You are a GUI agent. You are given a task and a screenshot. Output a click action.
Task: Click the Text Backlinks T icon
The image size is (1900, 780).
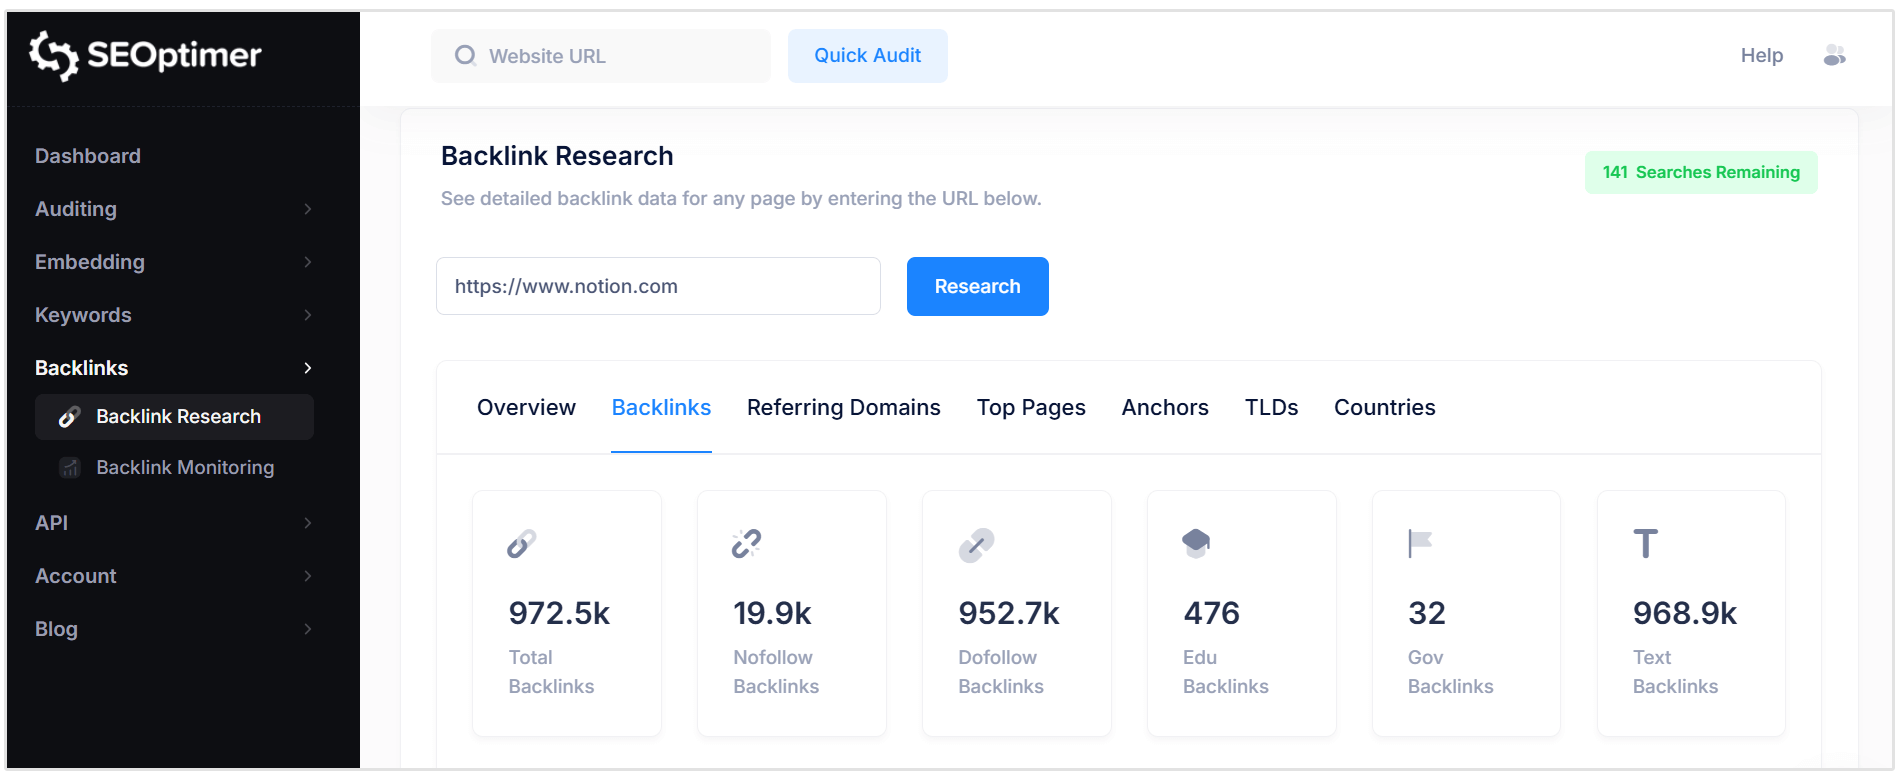click(x=1645, y=544)
